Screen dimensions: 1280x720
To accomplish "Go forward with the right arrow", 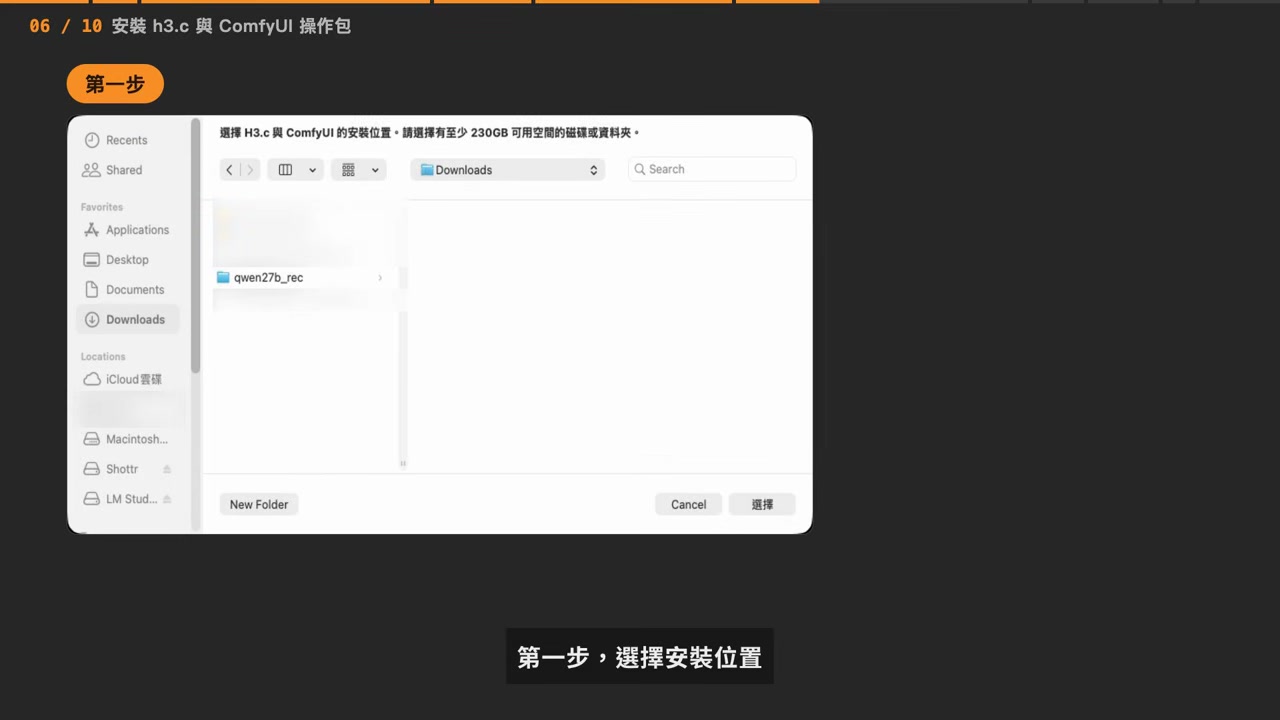I will click(250, 170).
